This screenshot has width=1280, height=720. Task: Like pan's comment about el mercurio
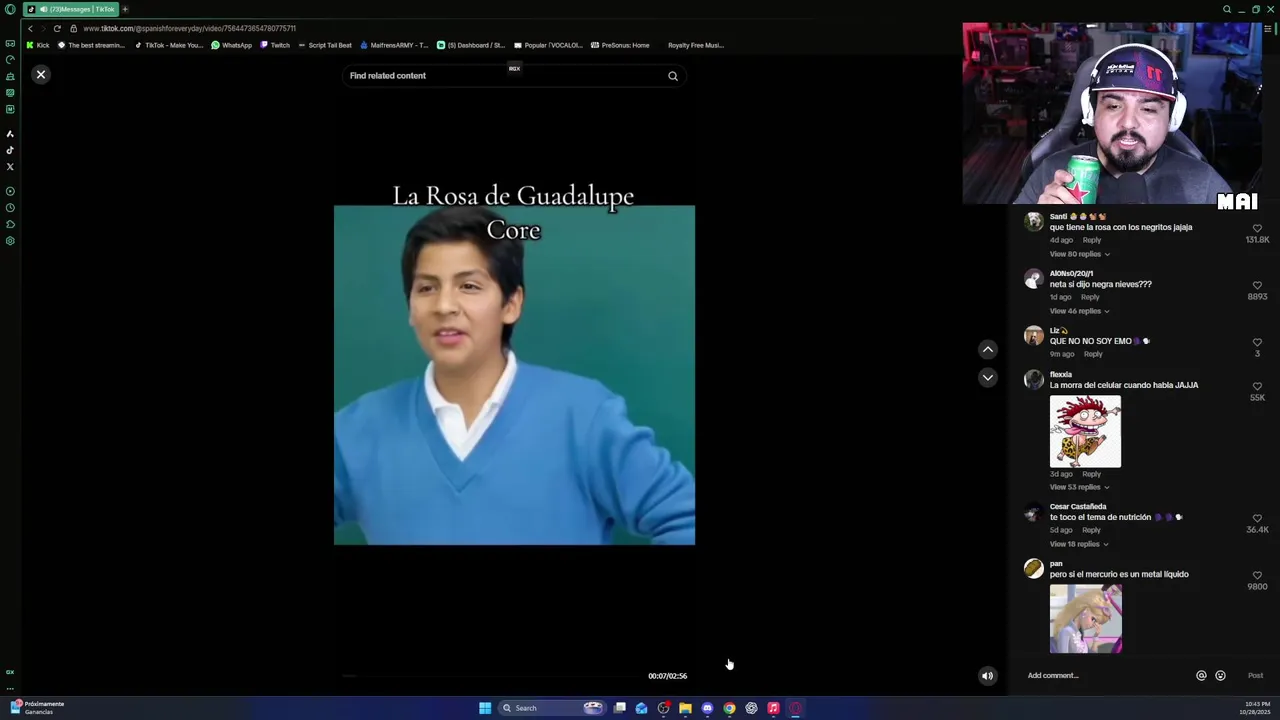[1257, 576]
